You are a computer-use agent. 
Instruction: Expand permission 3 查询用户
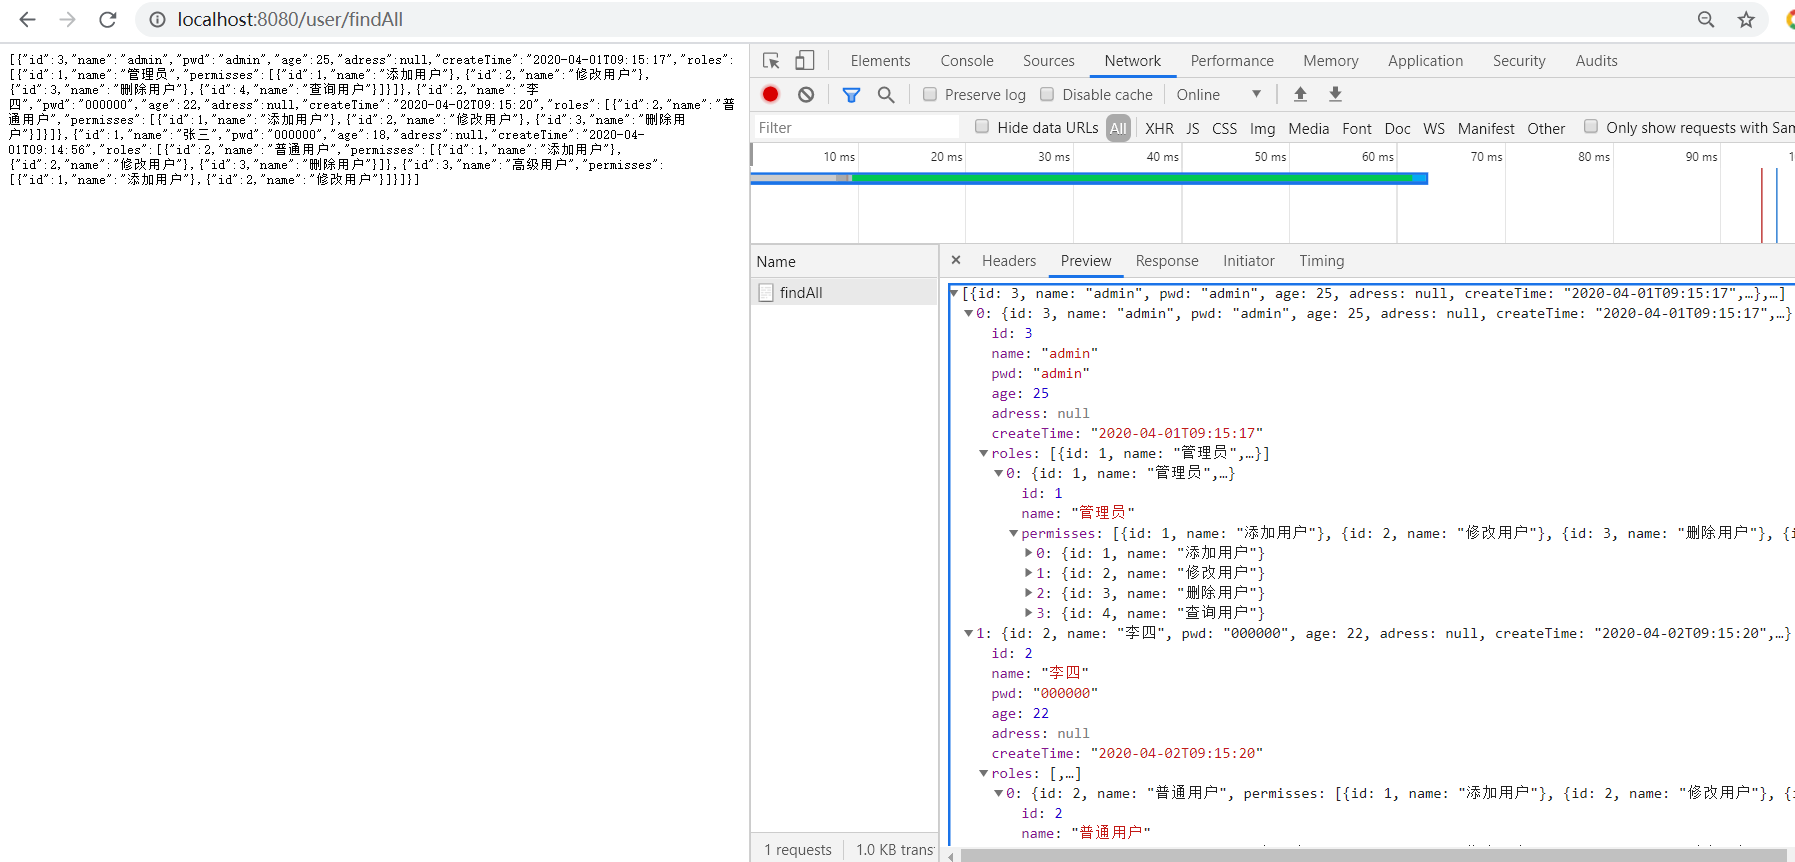pos(1029,613)
